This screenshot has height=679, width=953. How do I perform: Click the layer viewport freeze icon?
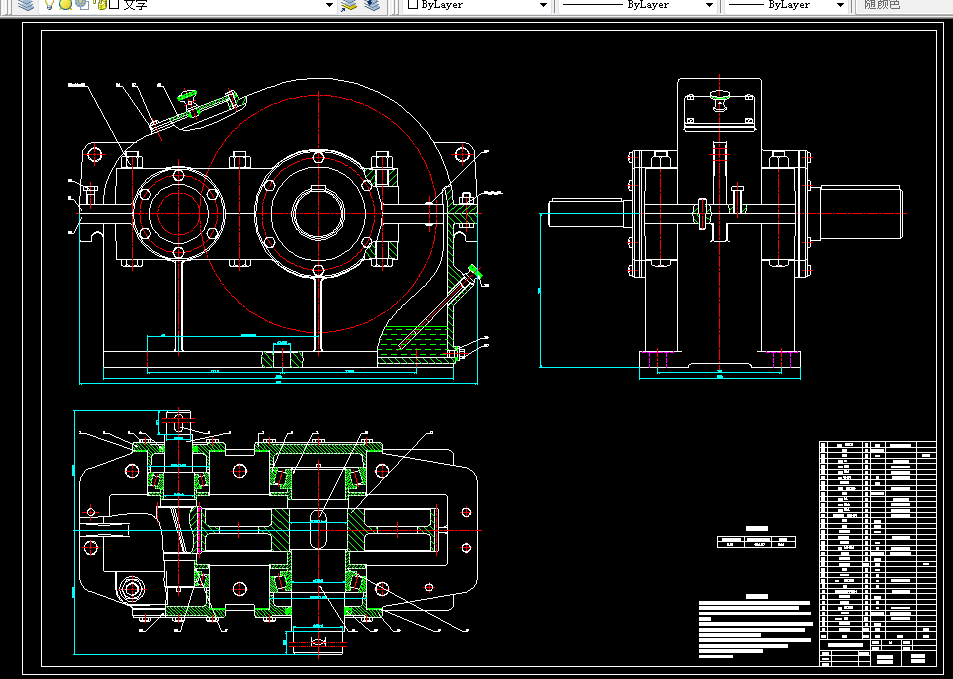[x=81, y=5]
